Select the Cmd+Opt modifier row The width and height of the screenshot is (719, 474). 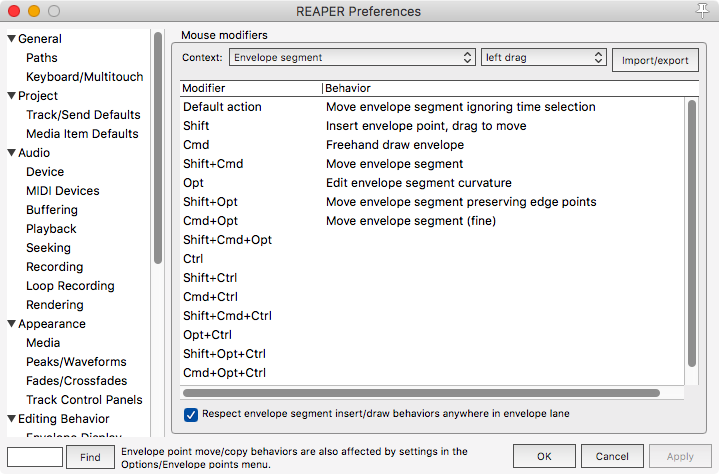[x=431, y=221]
